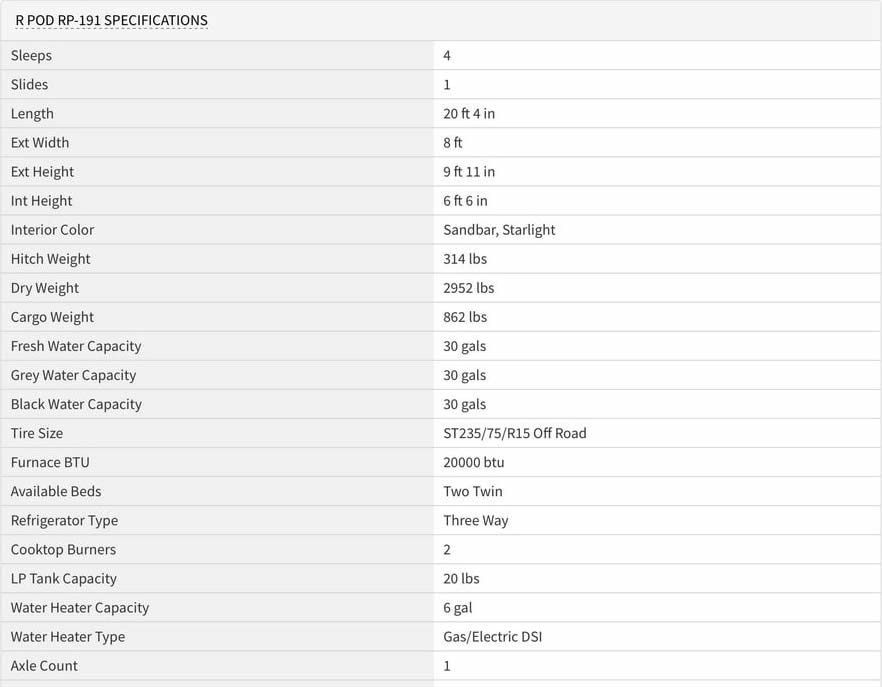This screenshot has height=687, width=882.
Task: Select the Furnace BTU value 20000 btu
Action: click(474, 463)
